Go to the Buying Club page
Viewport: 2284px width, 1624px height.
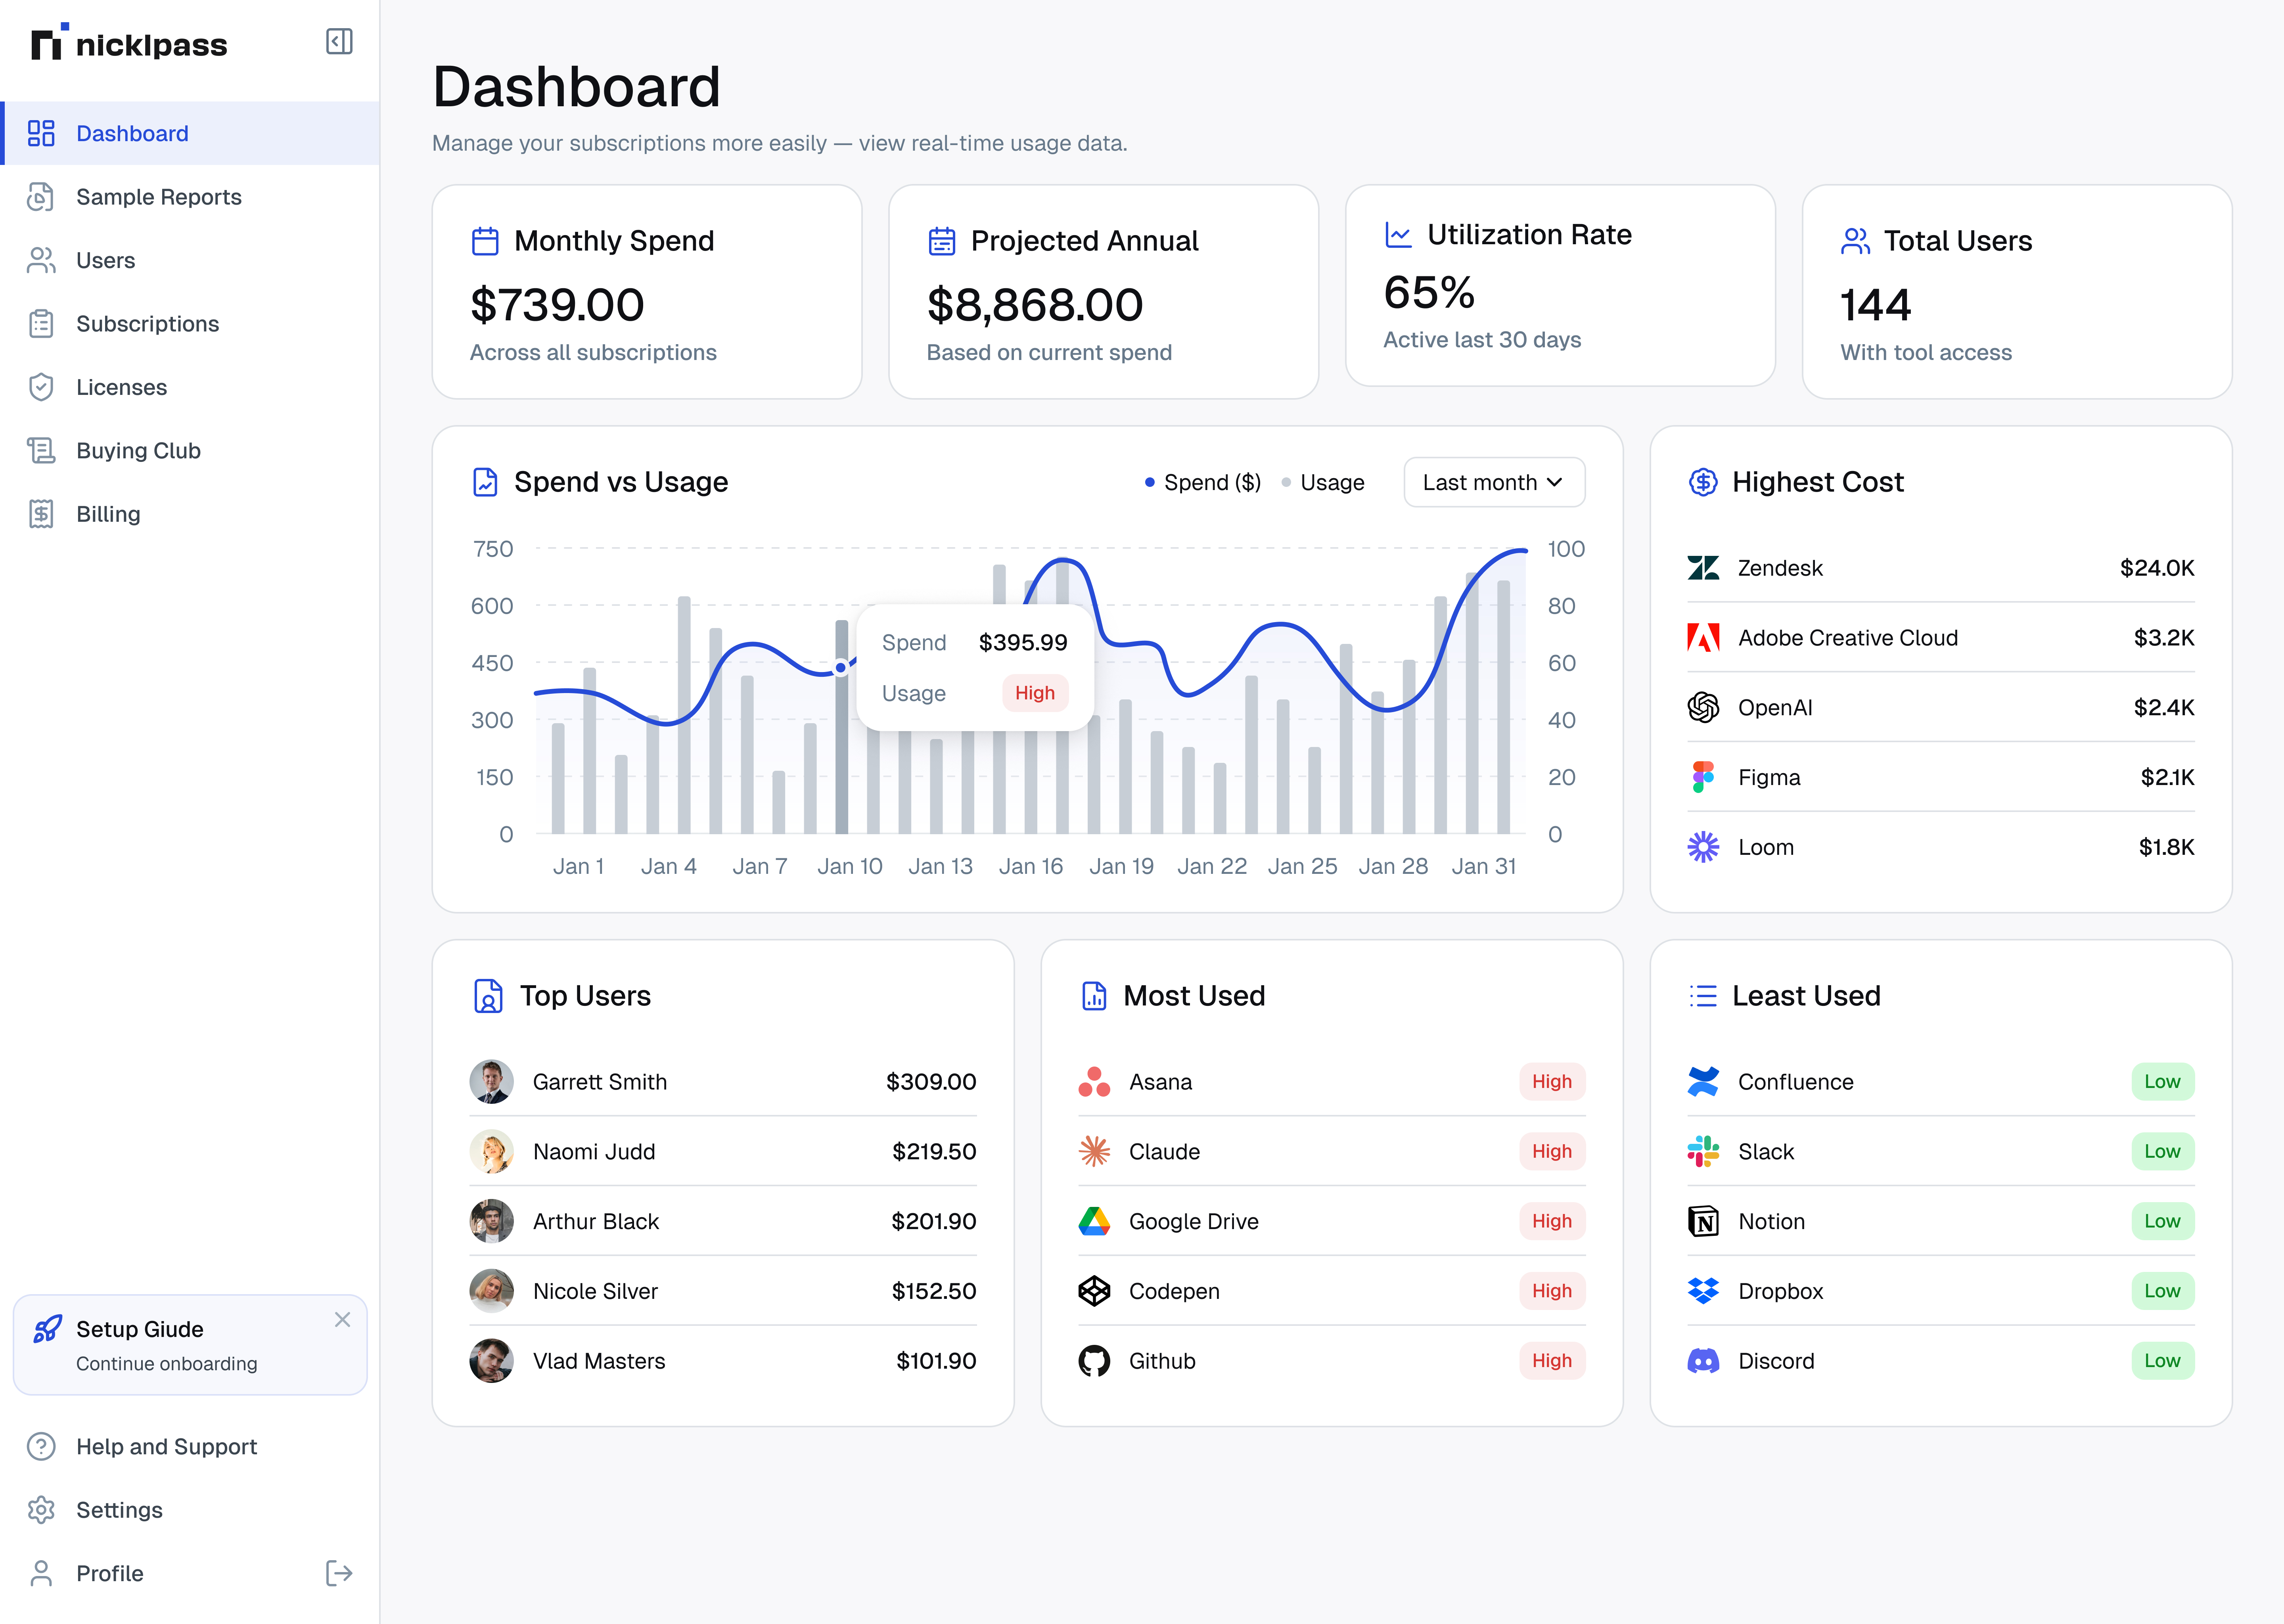138,451
